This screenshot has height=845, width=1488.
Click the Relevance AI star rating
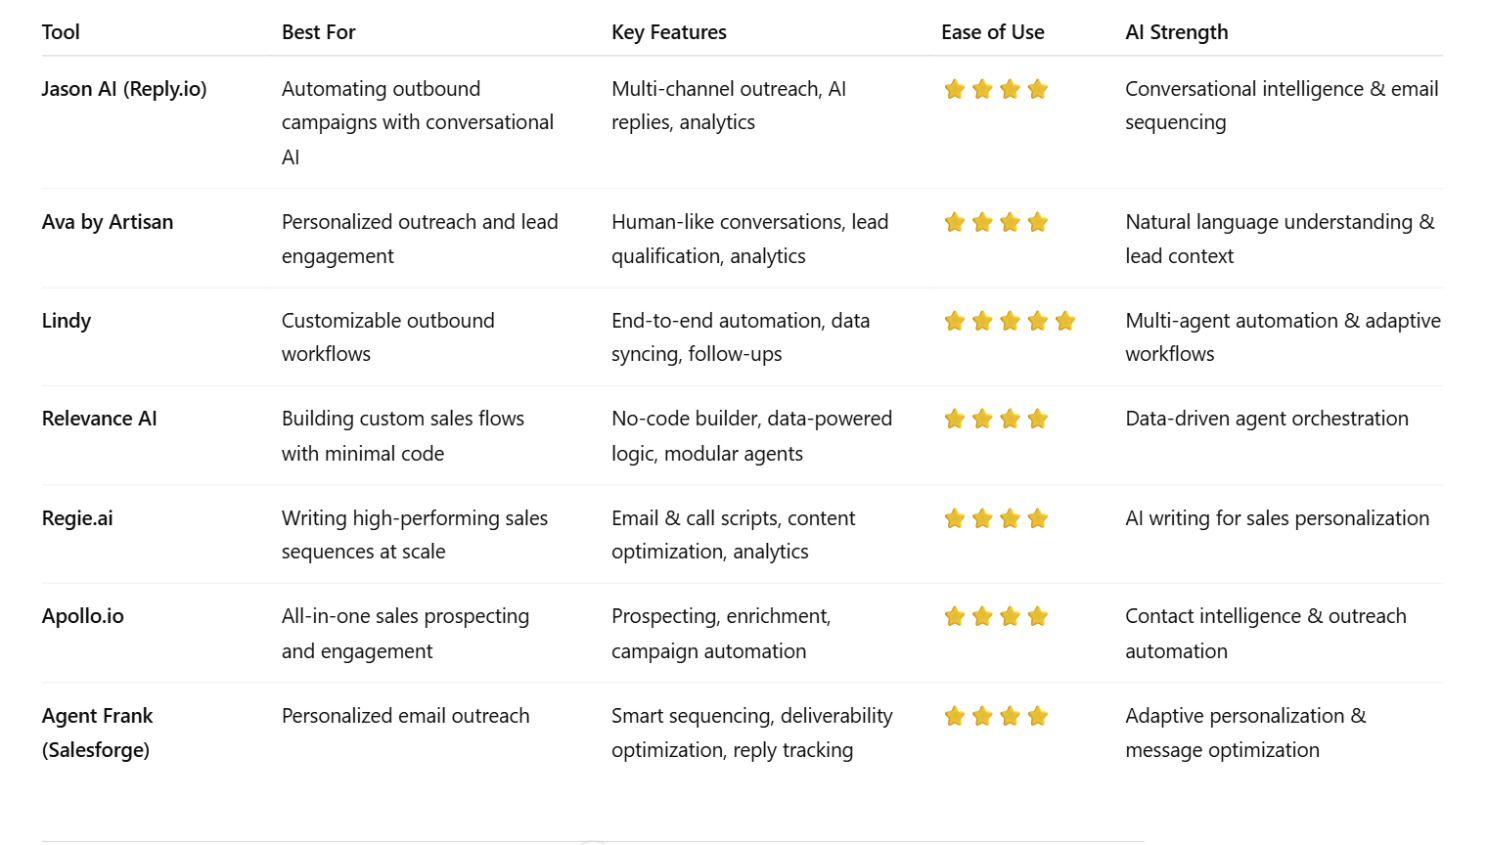click(x=995, y=419)
